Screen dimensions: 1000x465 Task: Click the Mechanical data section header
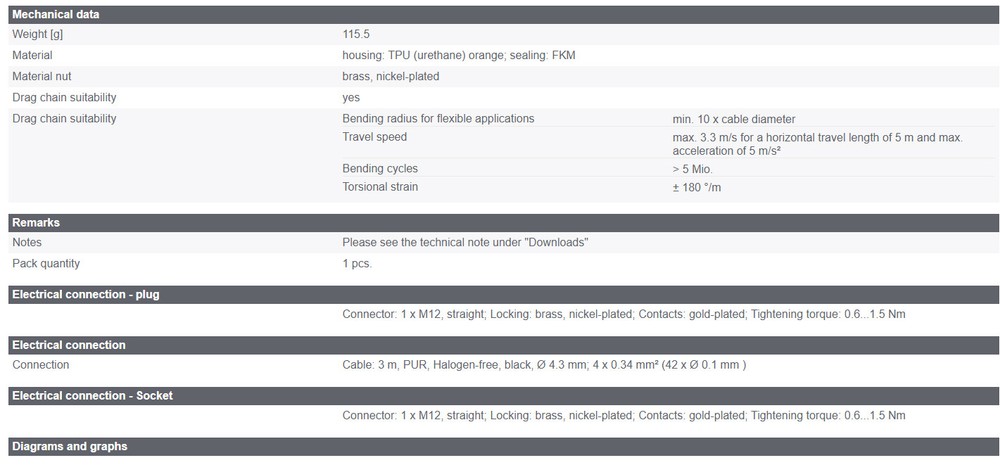56,15
